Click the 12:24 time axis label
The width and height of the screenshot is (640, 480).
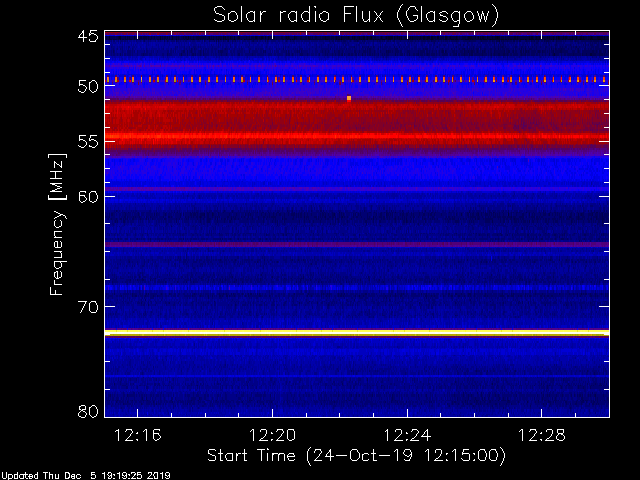[407, 435]
